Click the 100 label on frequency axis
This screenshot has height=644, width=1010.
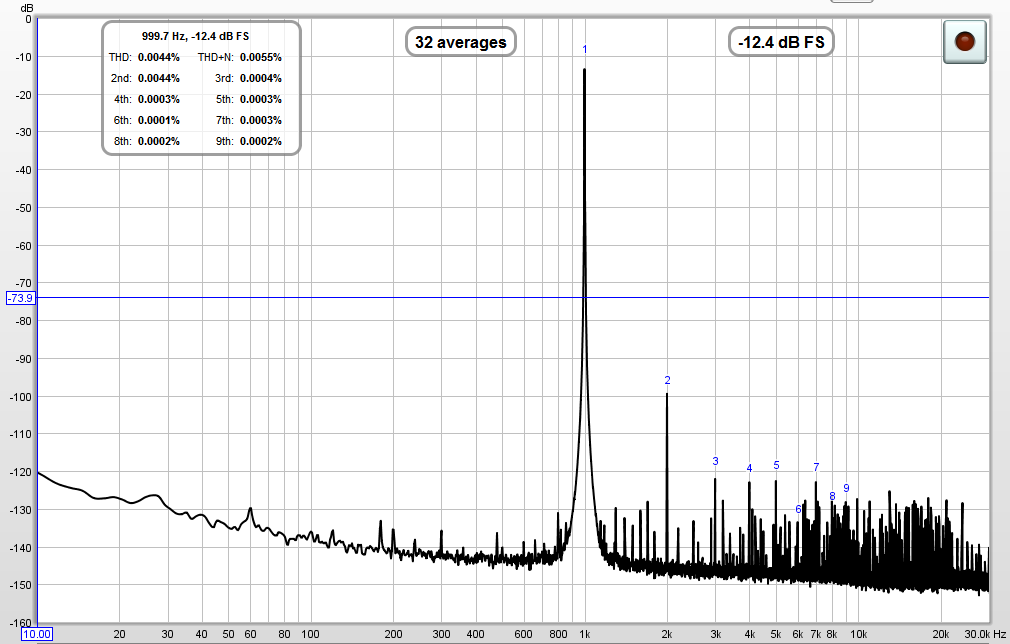310,634
